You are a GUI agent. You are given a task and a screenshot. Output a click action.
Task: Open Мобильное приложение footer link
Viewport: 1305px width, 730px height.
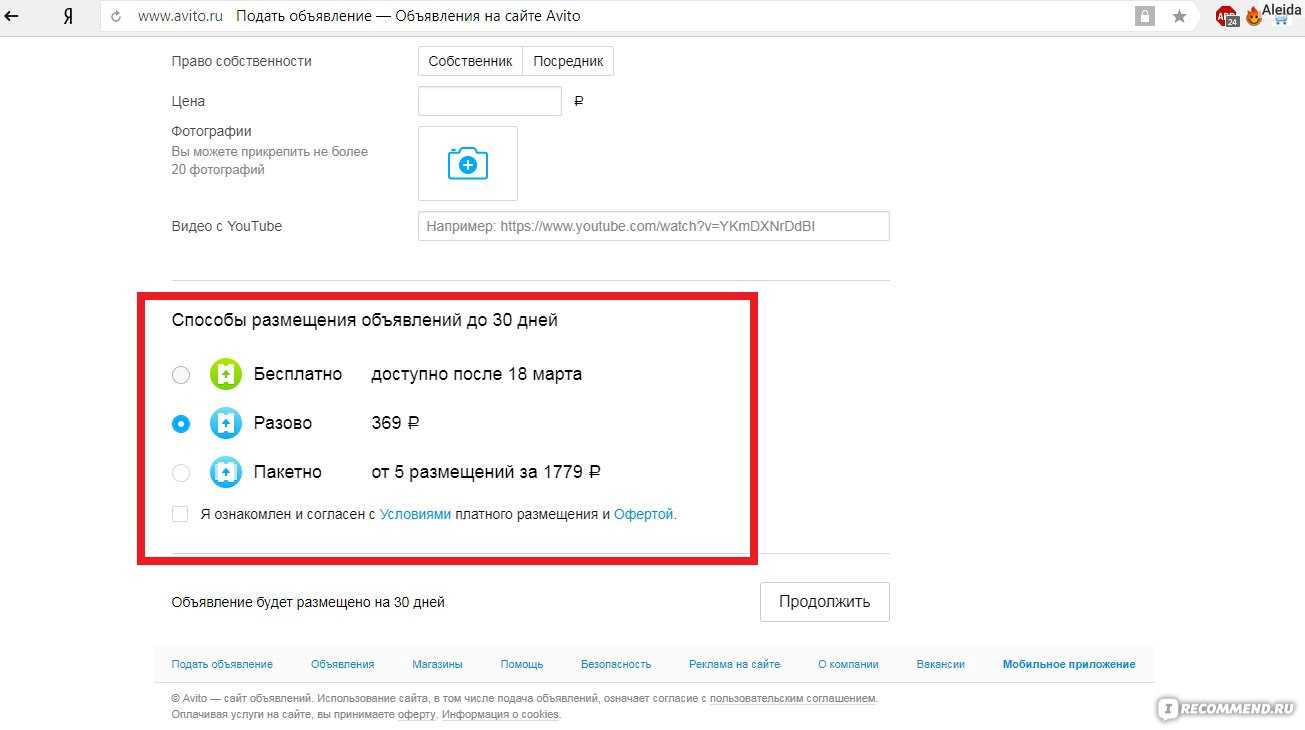(x=1069, y=664)
